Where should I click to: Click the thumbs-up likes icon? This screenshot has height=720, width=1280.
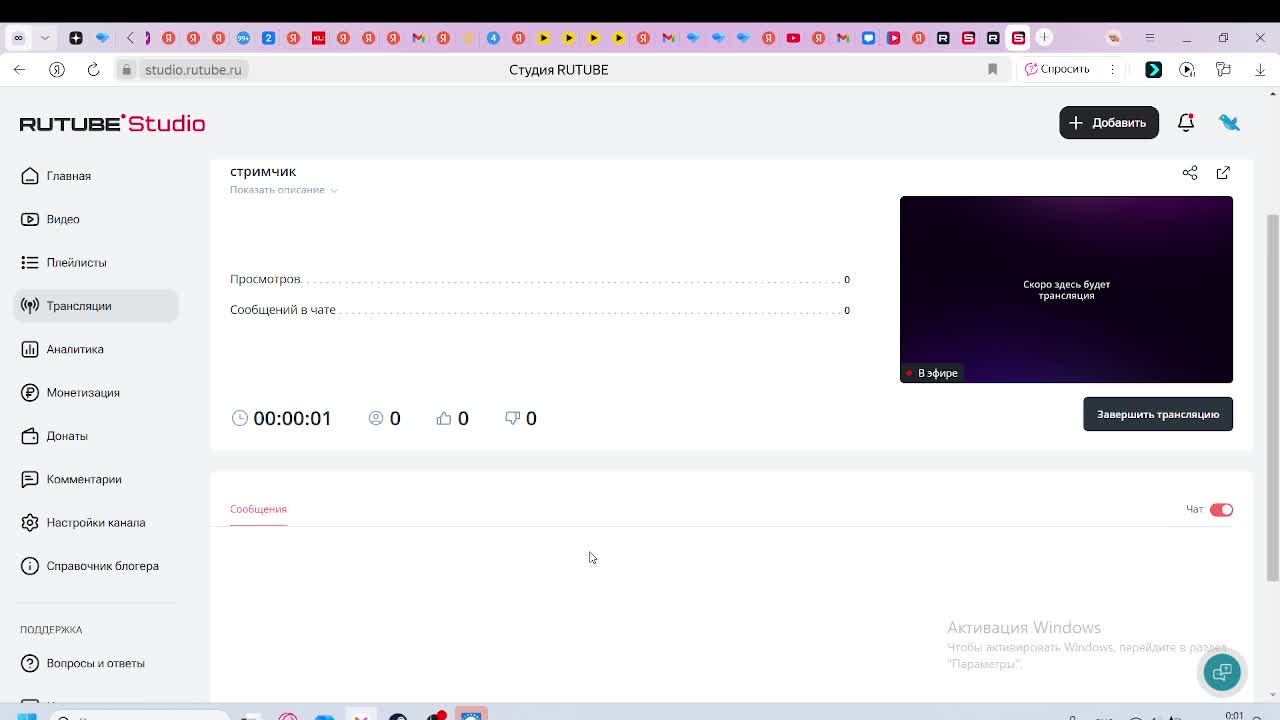point(444,418)
